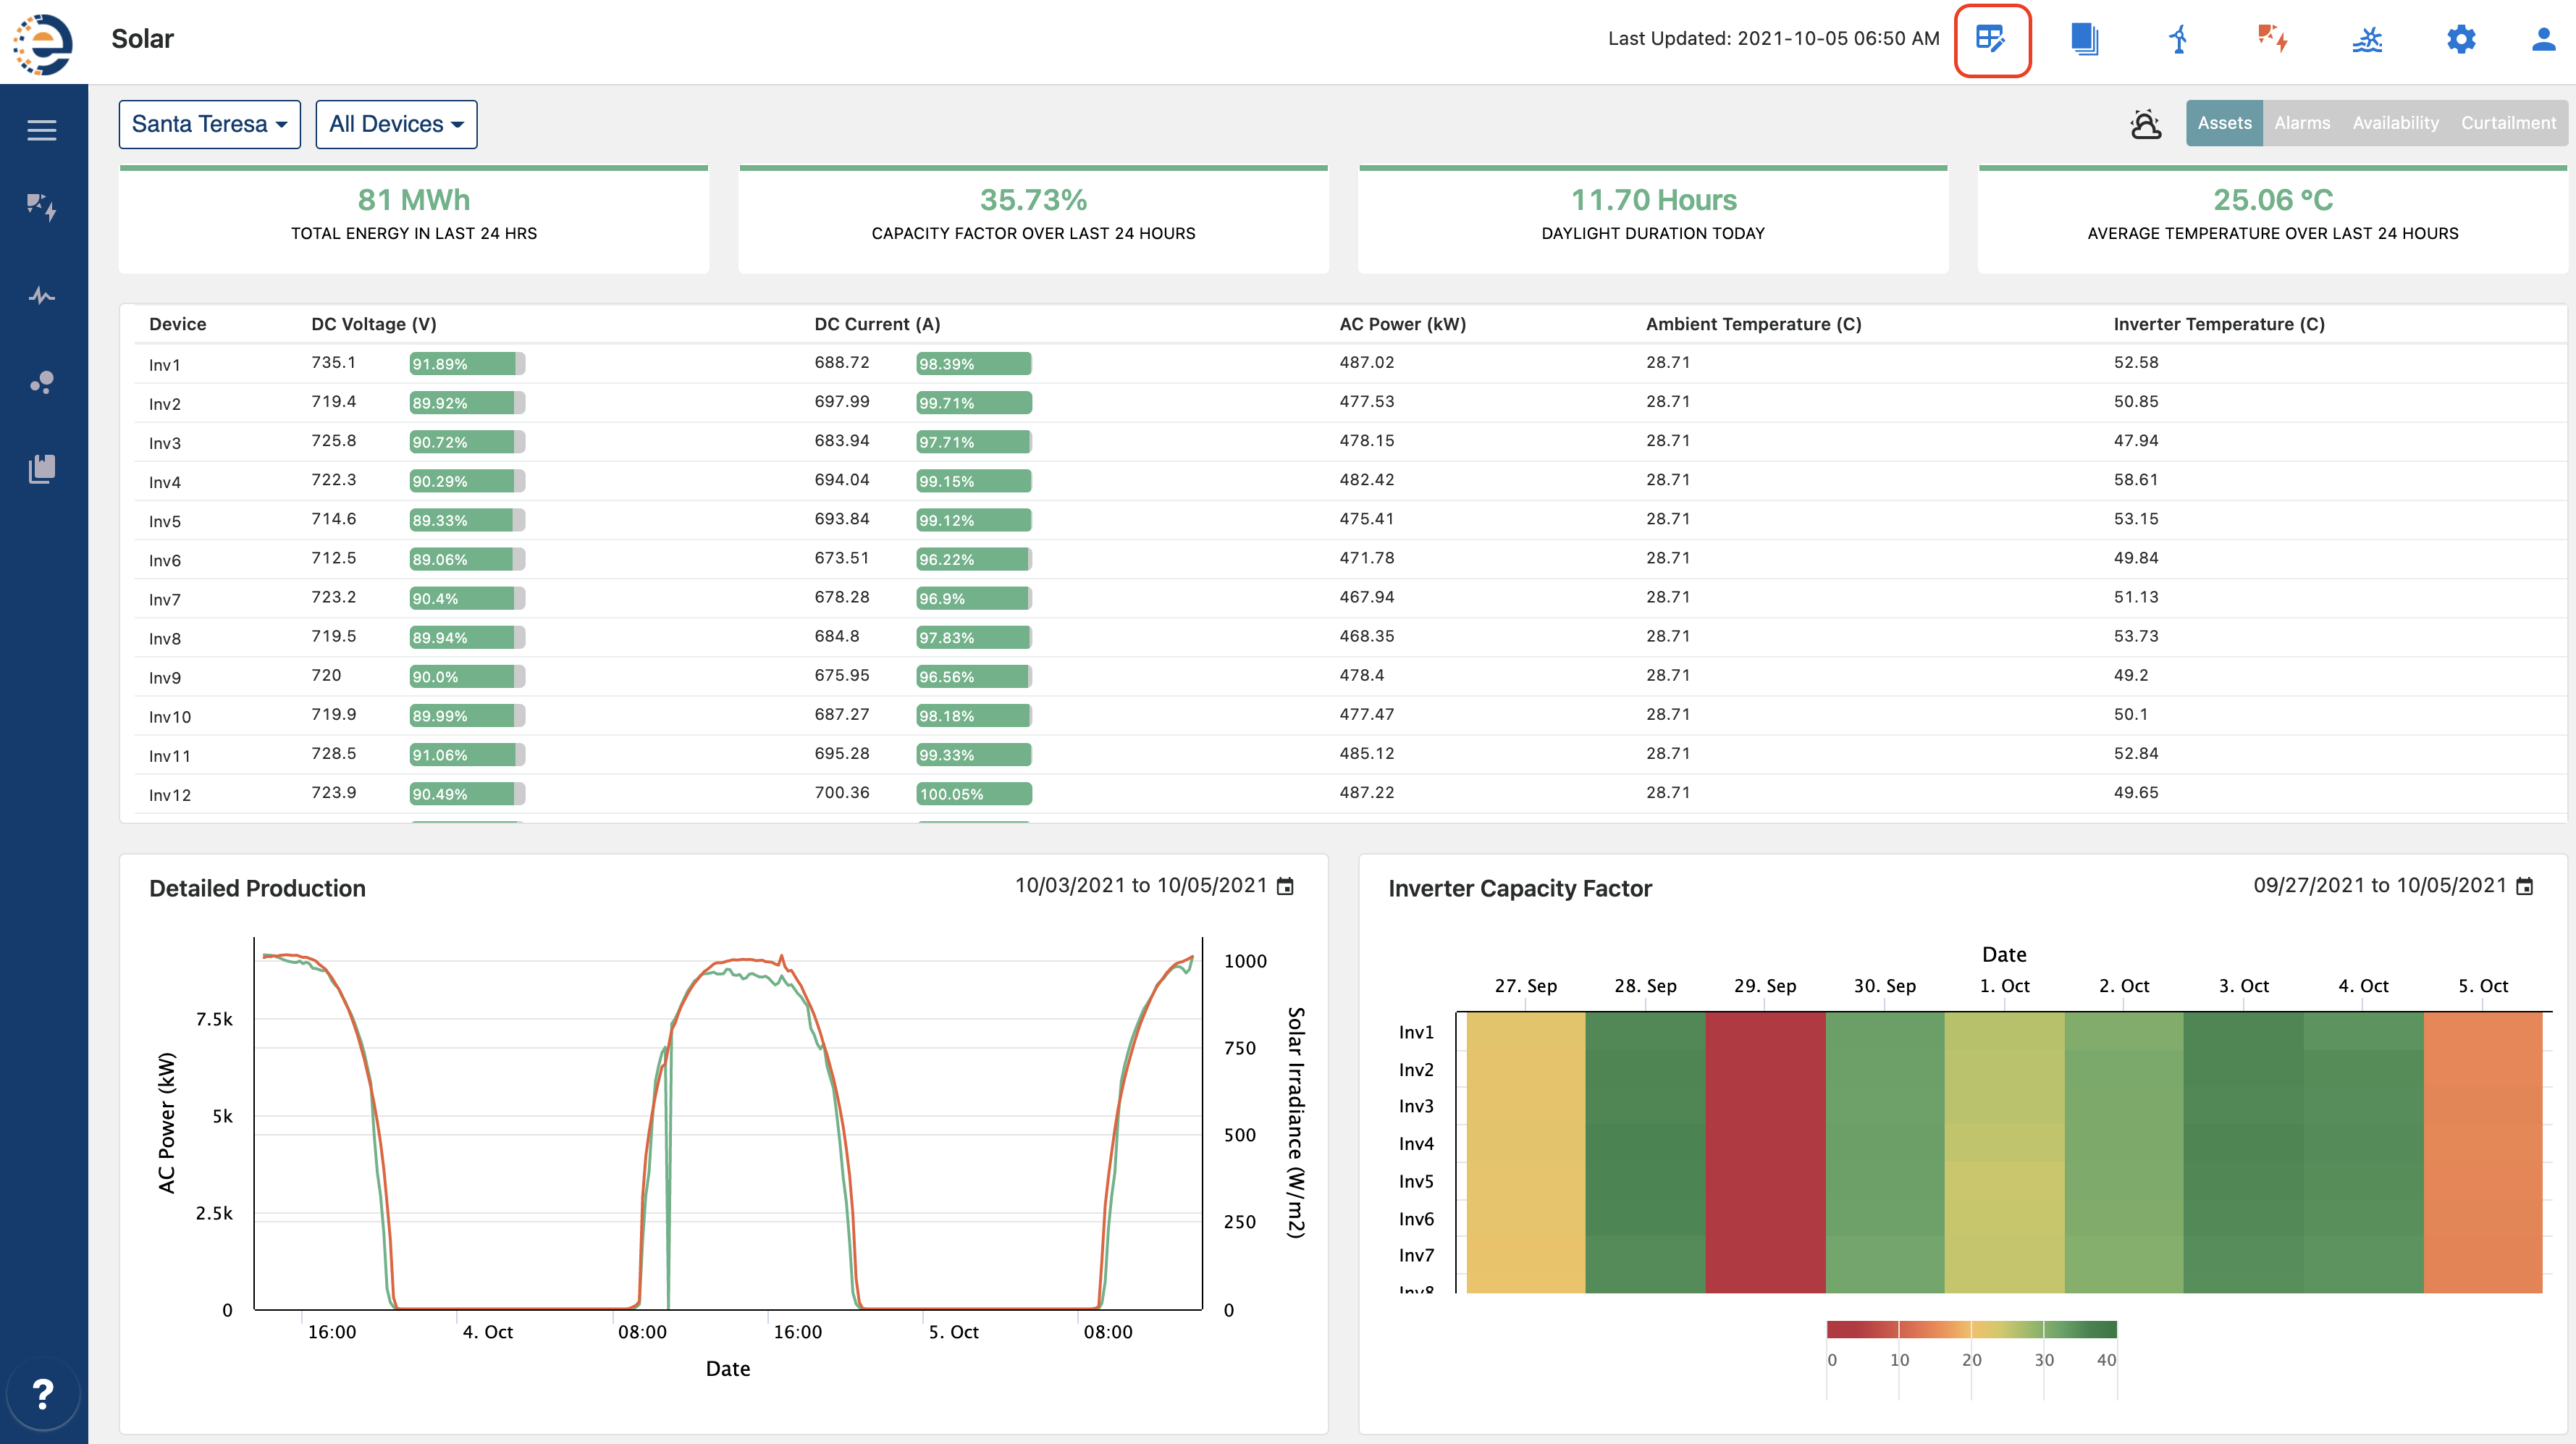
Task: Click the reports book icon in header
Action: pos(2084,40)
